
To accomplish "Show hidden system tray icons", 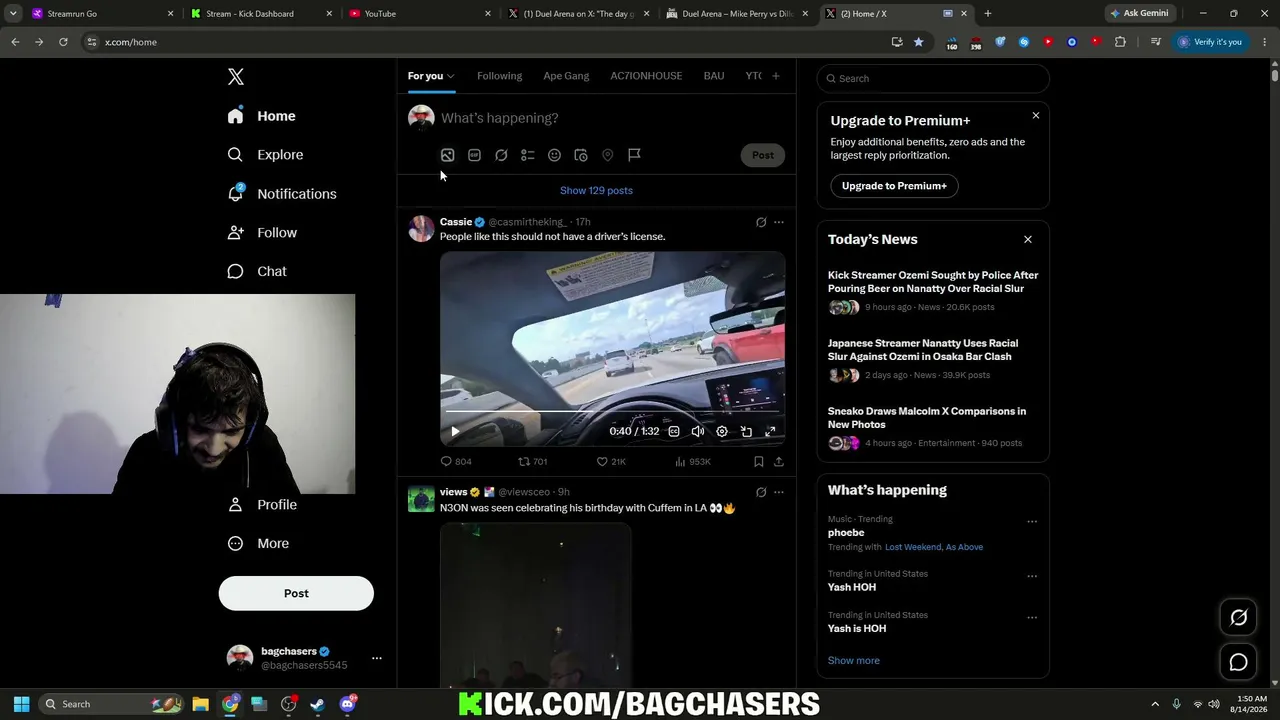I will click(1155, 704).
